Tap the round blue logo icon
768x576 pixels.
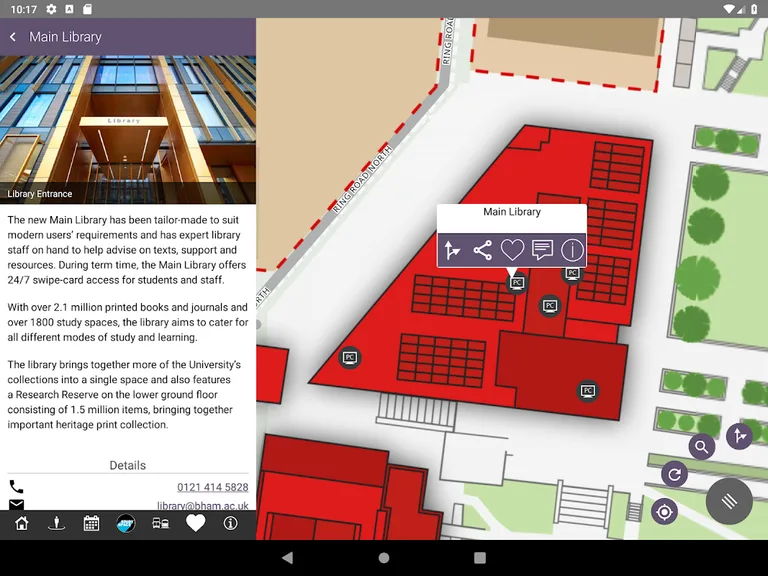(x=126, y=524)
